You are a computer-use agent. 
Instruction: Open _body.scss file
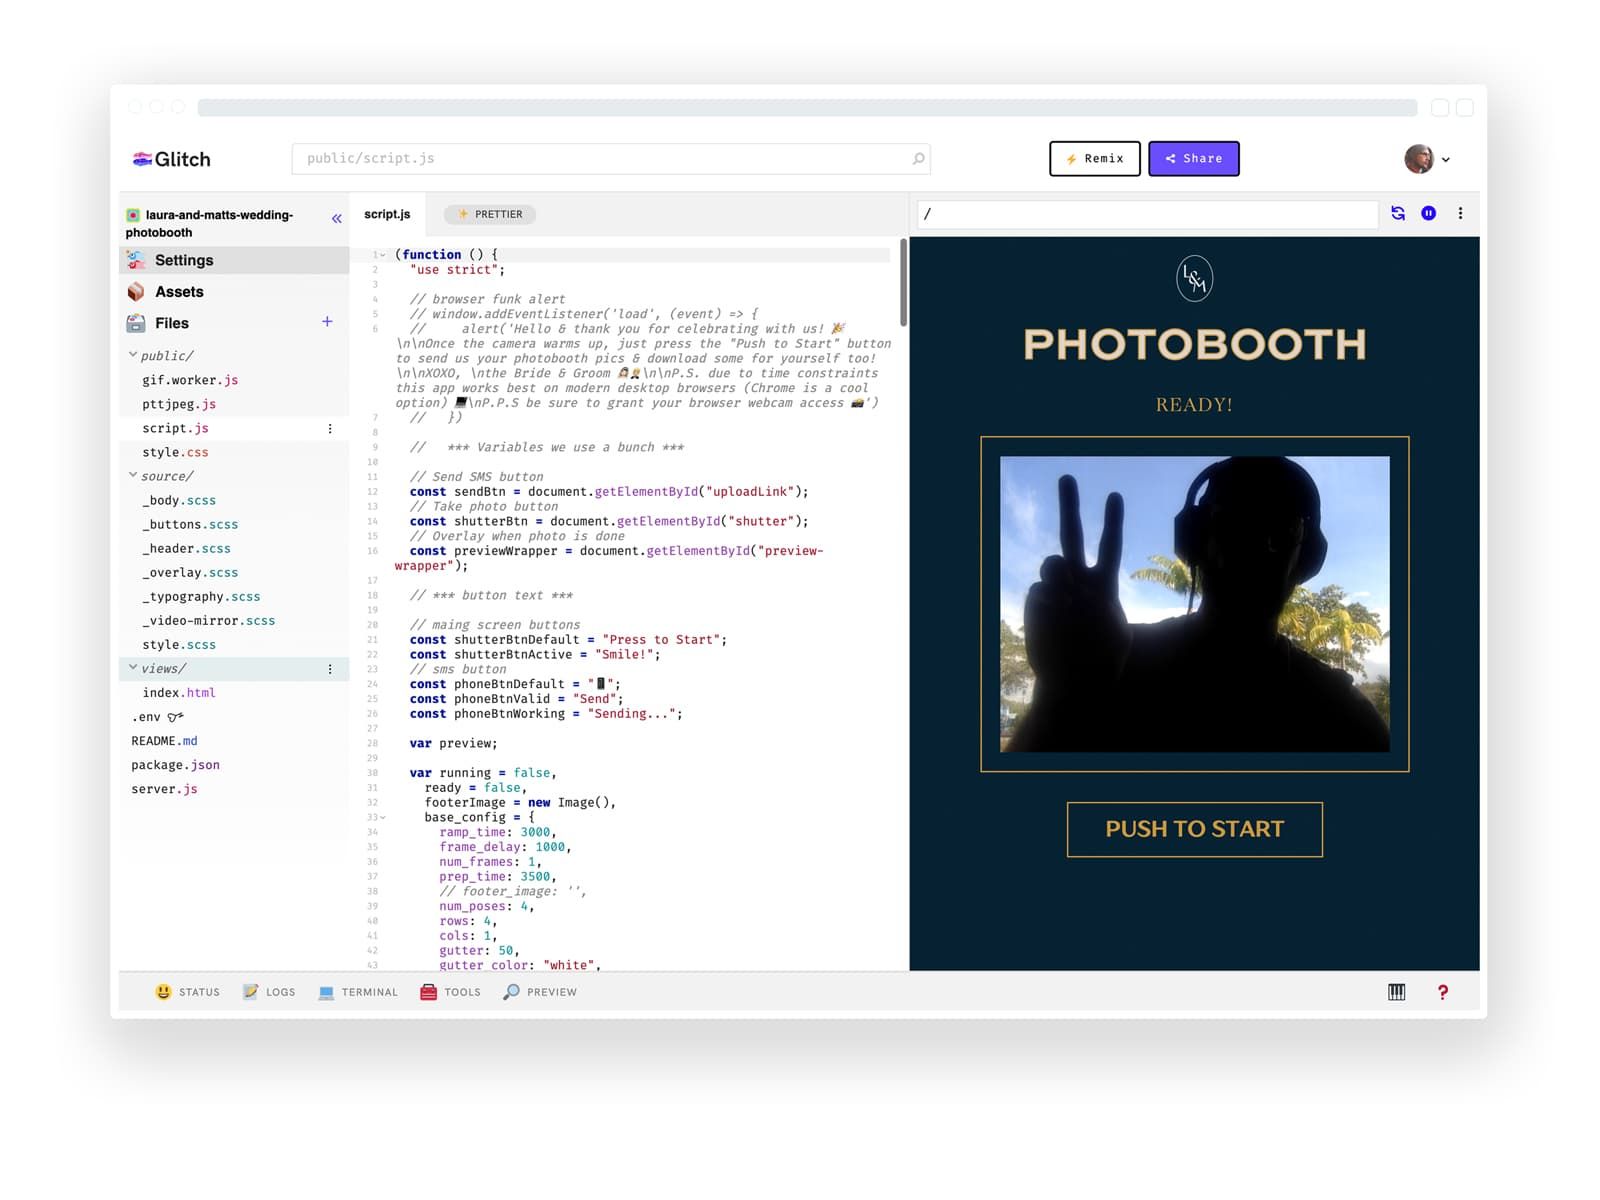pos(179,500)
